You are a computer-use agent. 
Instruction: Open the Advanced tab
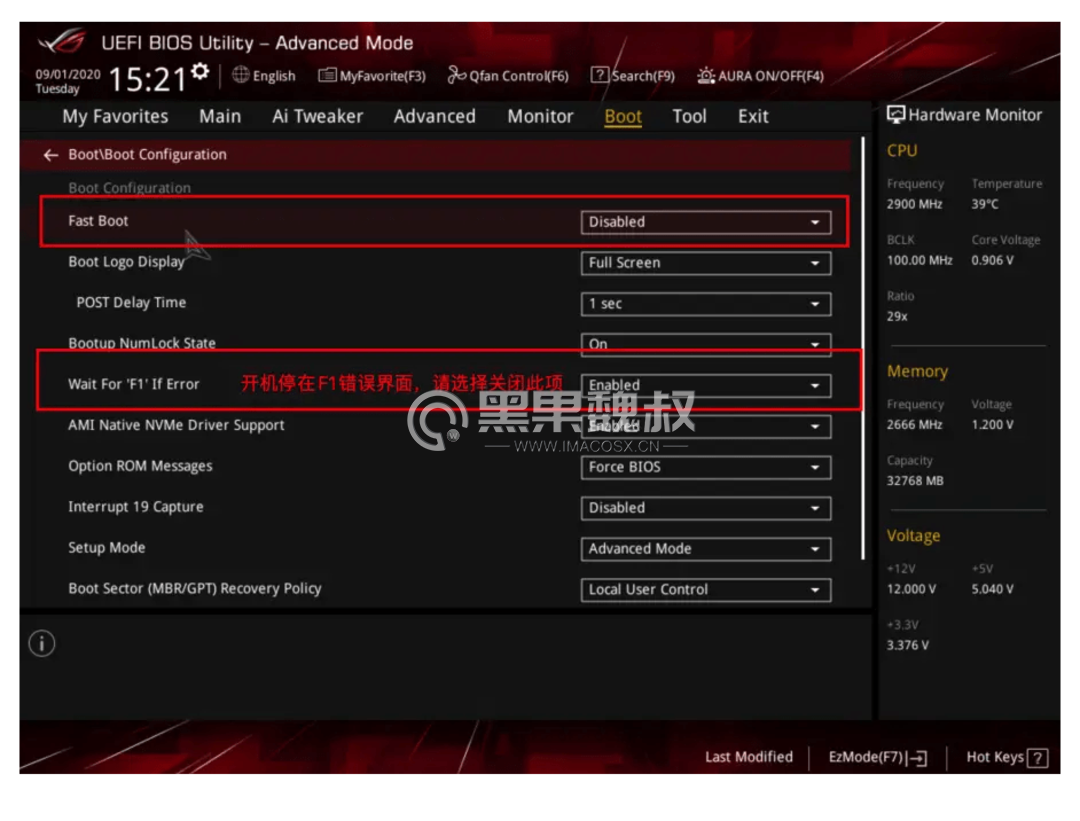[x=435, y=116]
